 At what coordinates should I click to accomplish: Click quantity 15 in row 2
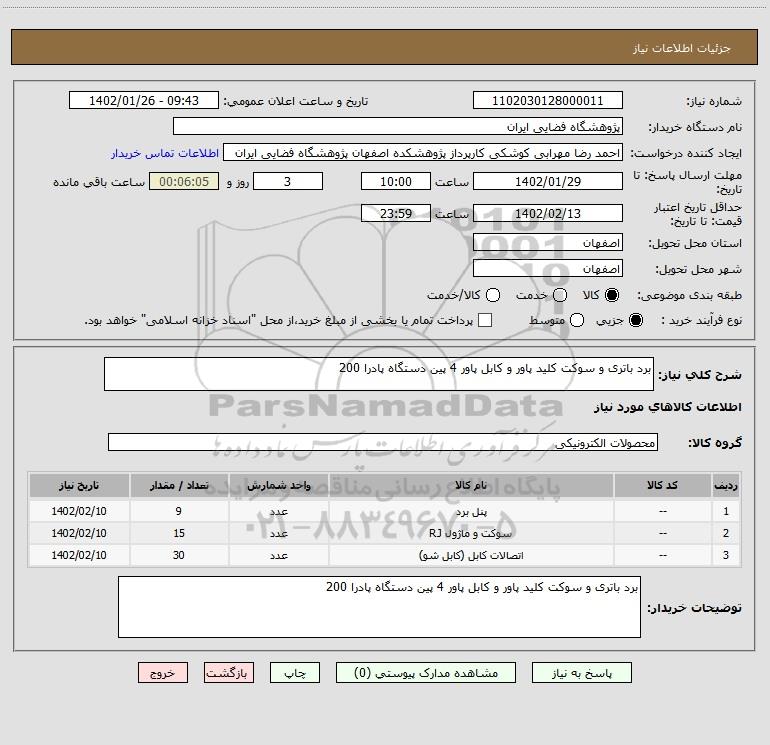(x=179, y=533)
